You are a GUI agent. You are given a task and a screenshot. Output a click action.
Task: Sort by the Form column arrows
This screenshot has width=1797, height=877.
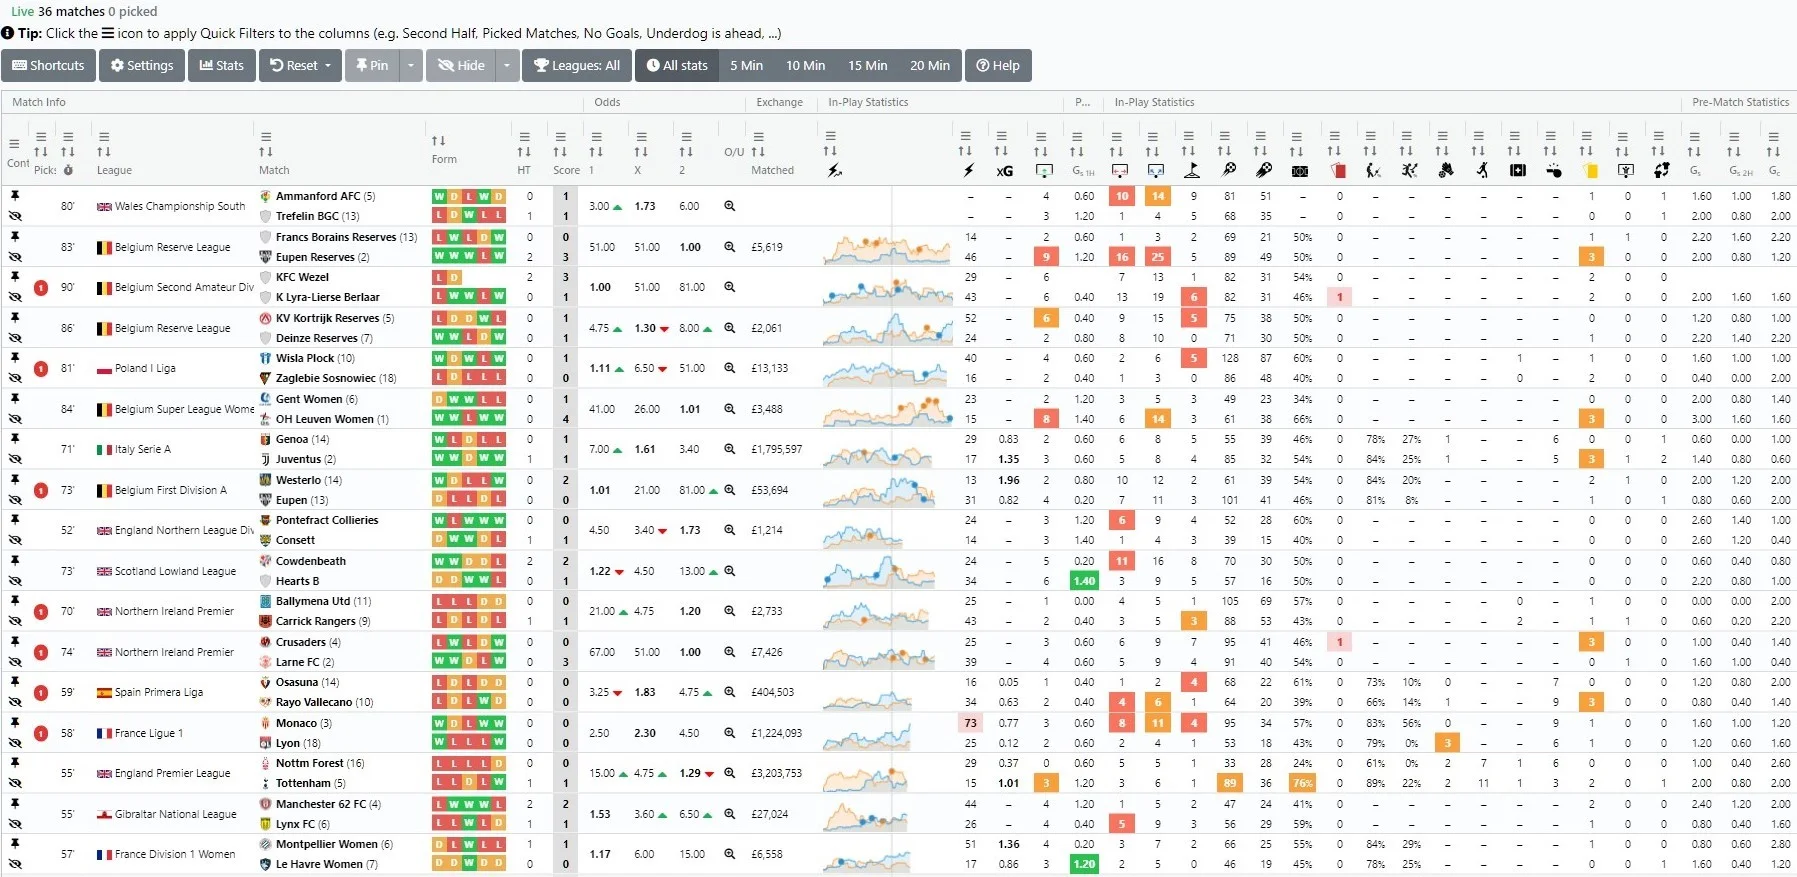(438, 141)
